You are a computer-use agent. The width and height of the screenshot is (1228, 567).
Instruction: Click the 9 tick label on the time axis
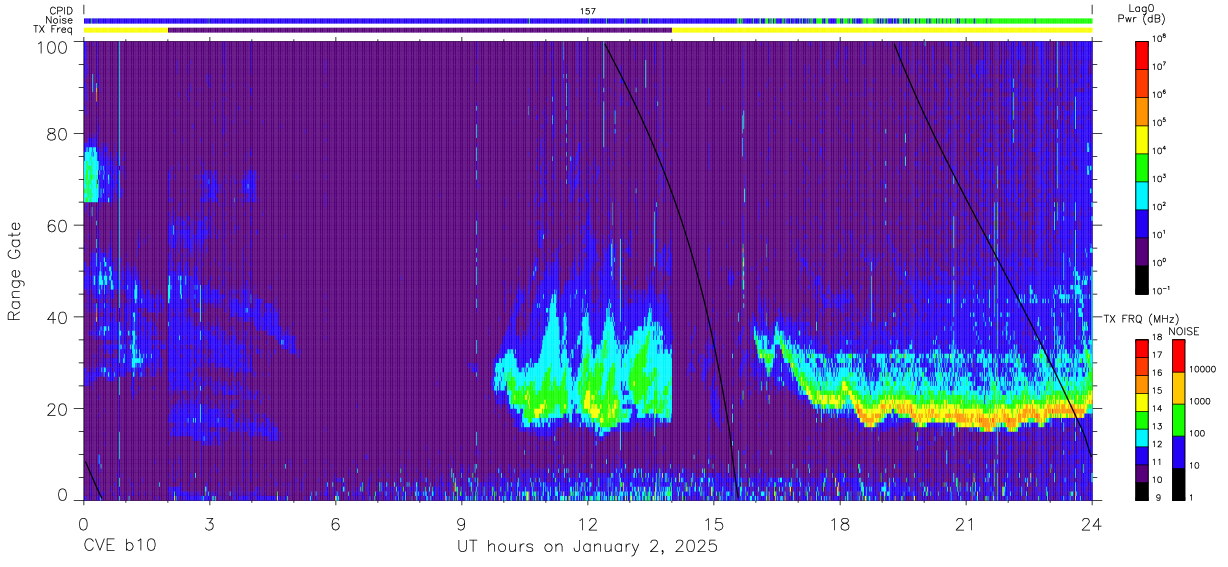(x=462, y=524)
